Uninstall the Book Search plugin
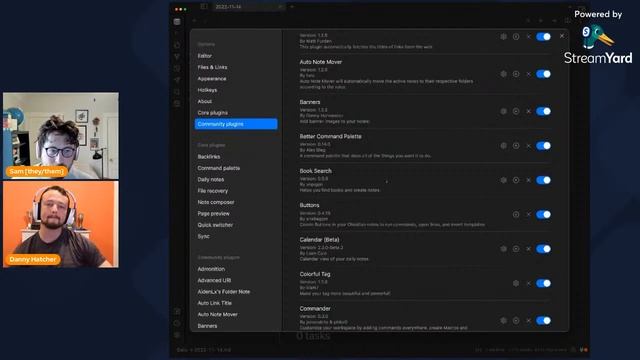Viewport: 640px width, 360px height. tap(529, 180)
